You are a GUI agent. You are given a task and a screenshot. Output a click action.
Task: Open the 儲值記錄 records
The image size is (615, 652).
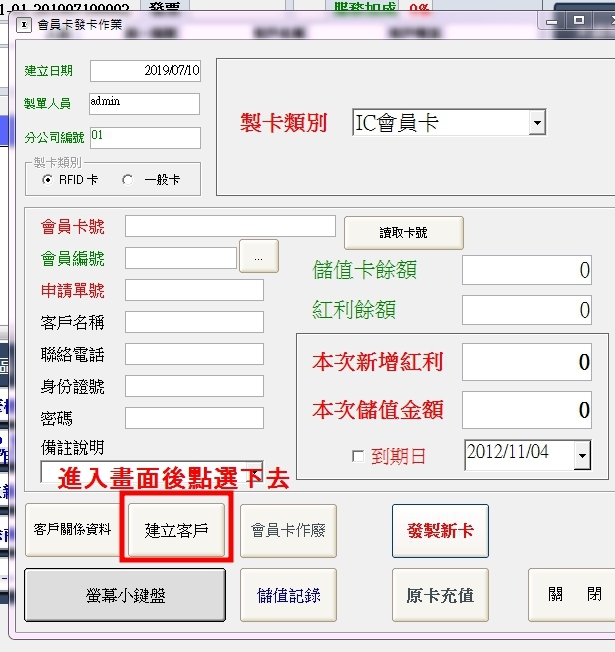point(289,596)
